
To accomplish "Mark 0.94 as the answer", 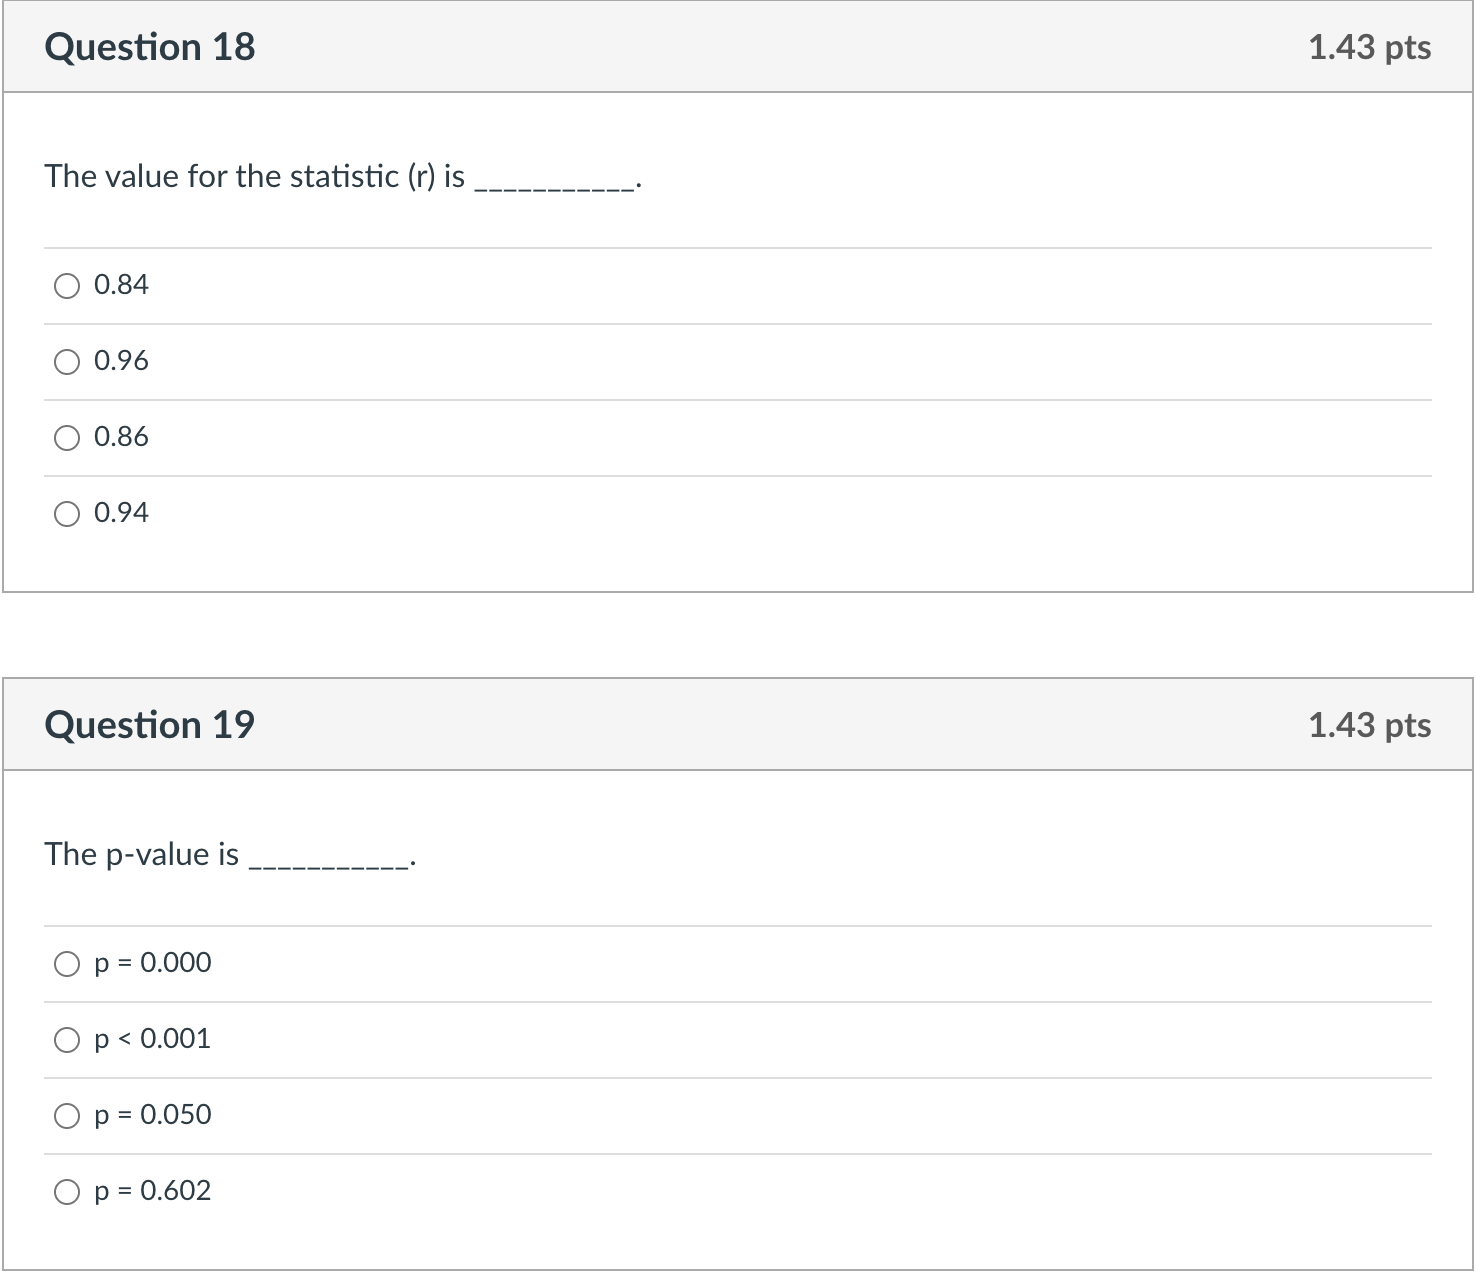I will tap(67, 514).
